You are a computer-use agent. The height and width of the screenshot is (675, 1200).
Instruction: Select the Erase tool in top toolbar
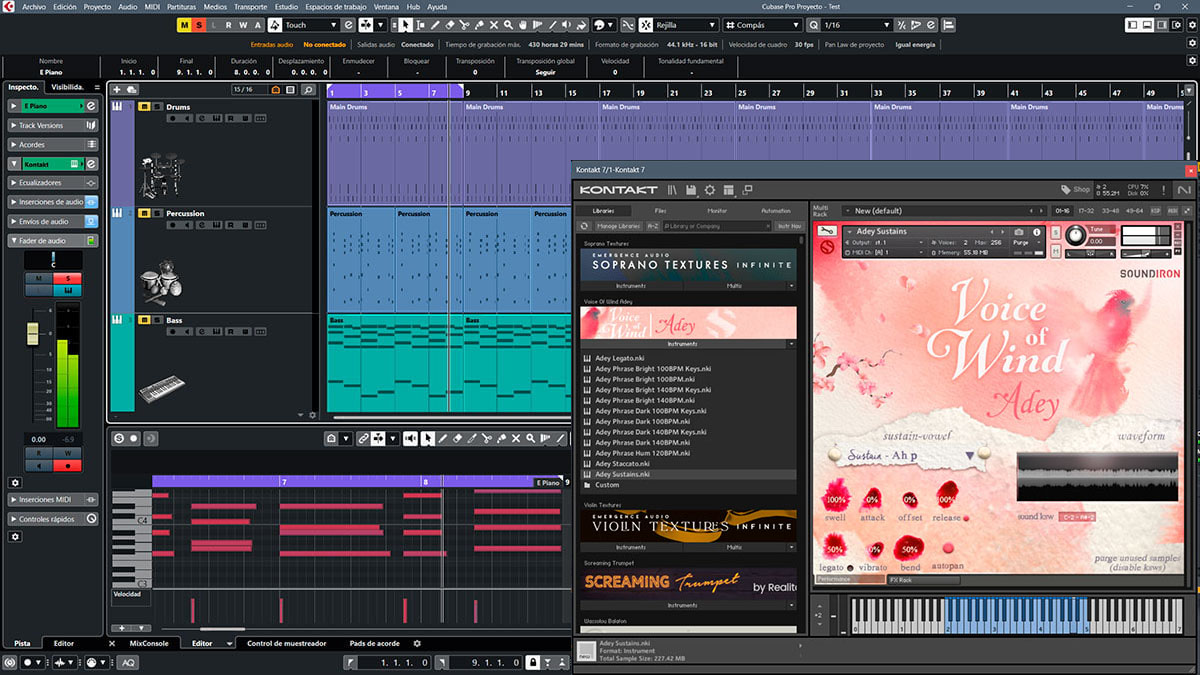450,24
